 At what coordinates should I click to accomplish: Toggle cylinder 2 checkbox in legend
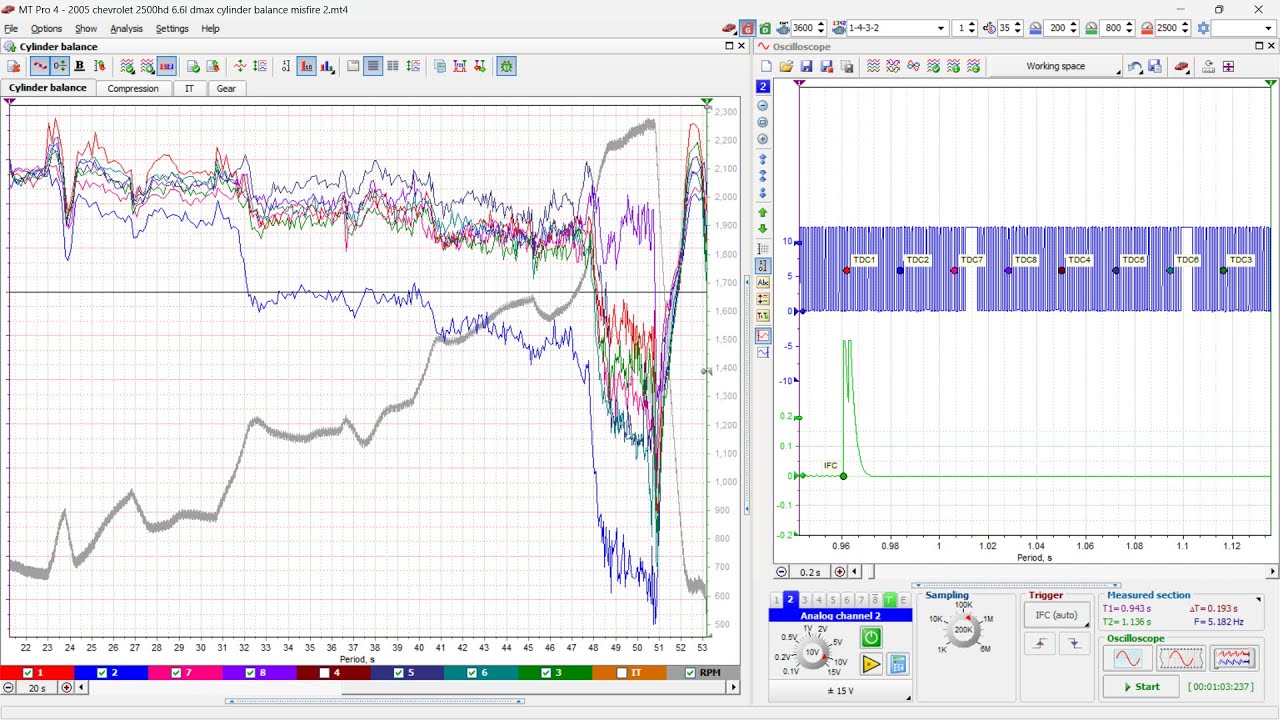[102, 673]
